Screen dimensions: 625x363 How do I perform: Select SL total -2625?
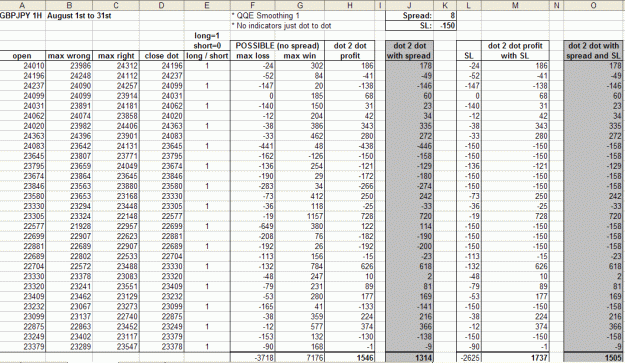[x=469, y=358]
